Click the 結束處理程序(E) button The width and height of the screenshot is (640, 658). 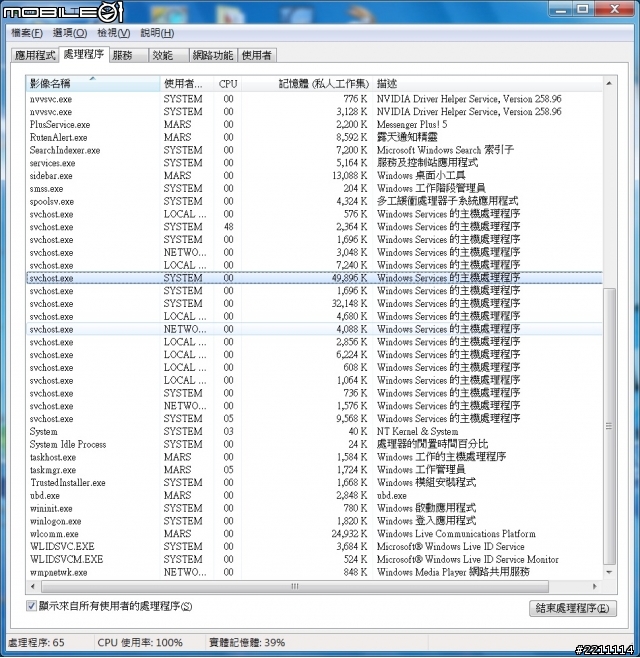[573, 608]
